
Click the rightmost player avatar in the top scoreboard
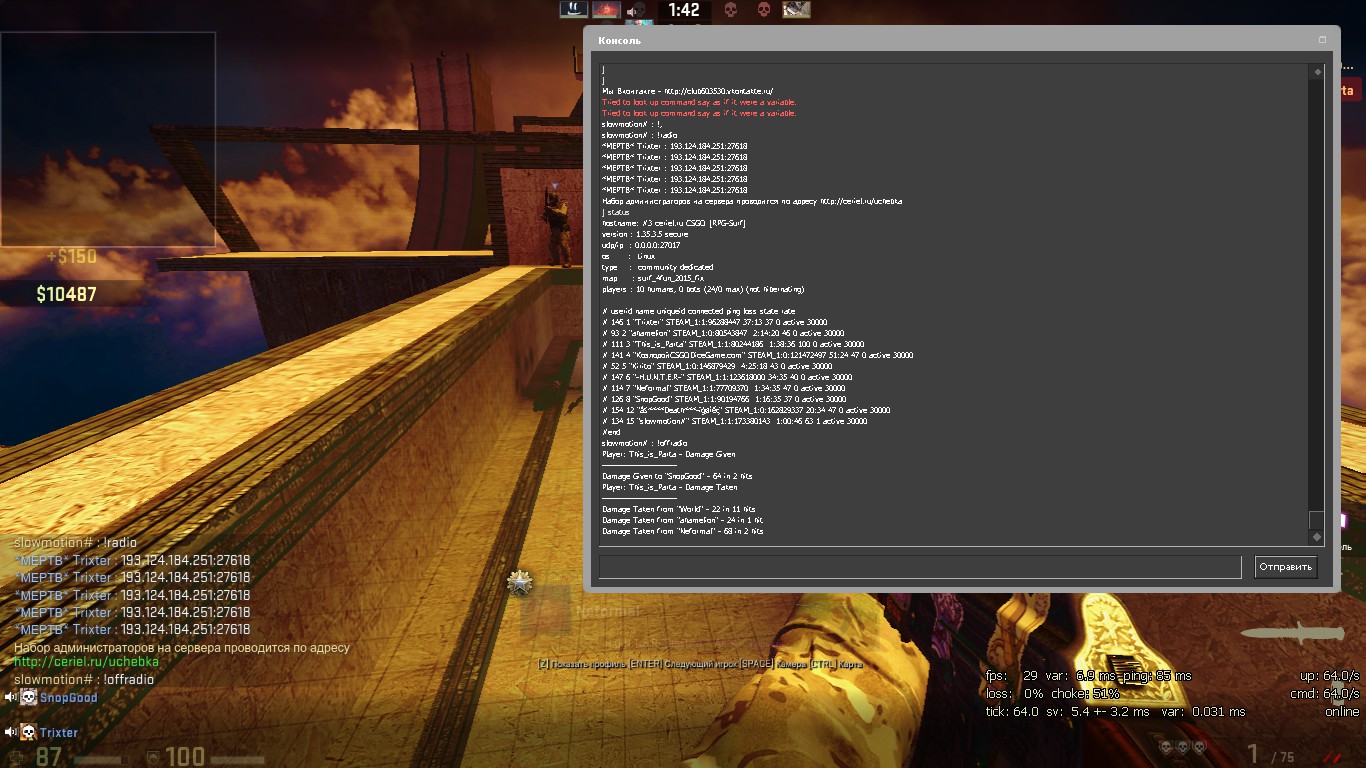[796, 9]
